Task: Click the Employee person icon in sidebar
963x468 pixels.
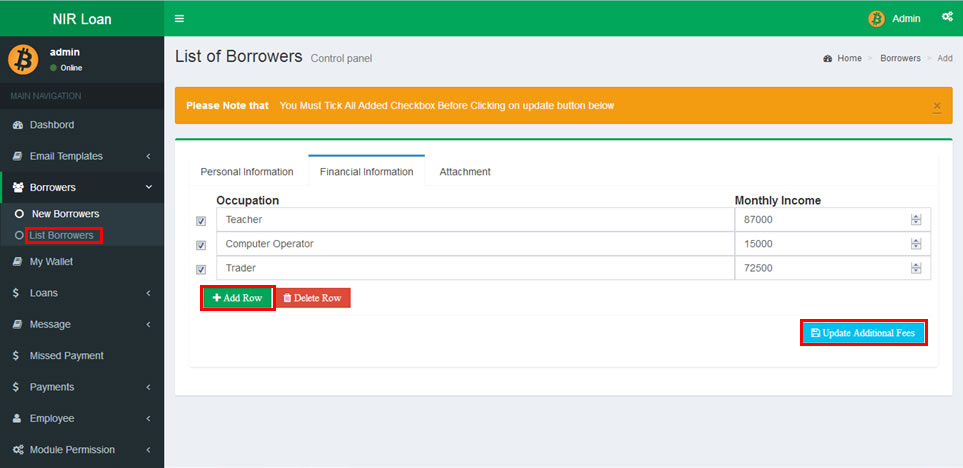Action: [x=17, y=418]
